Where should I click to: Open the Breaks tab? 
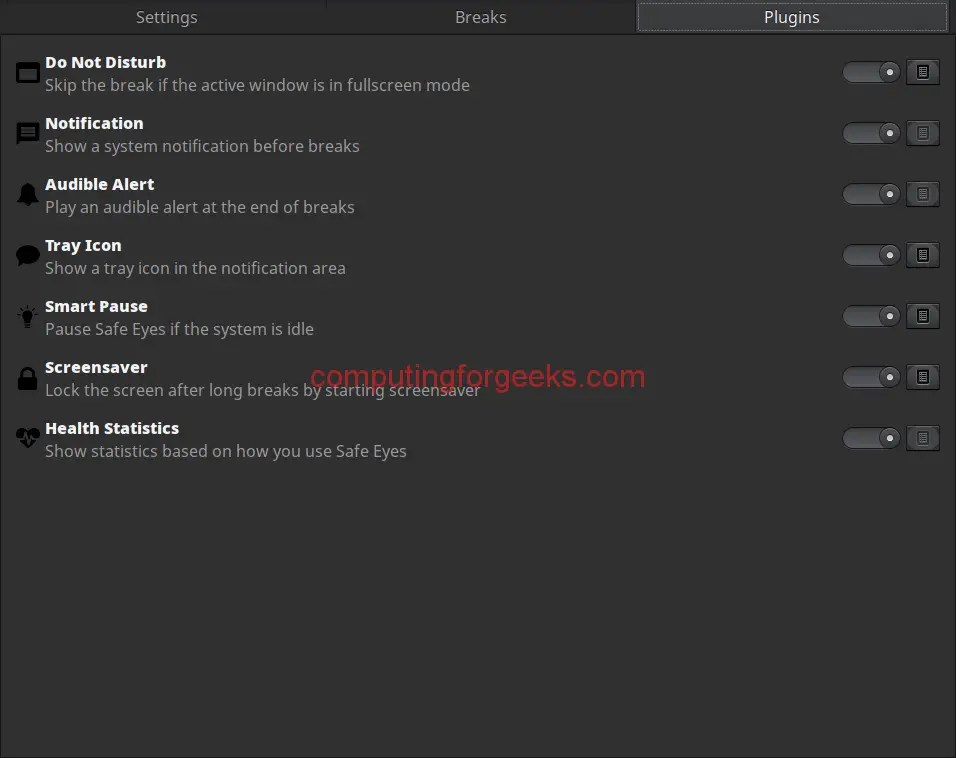[480, 16]
